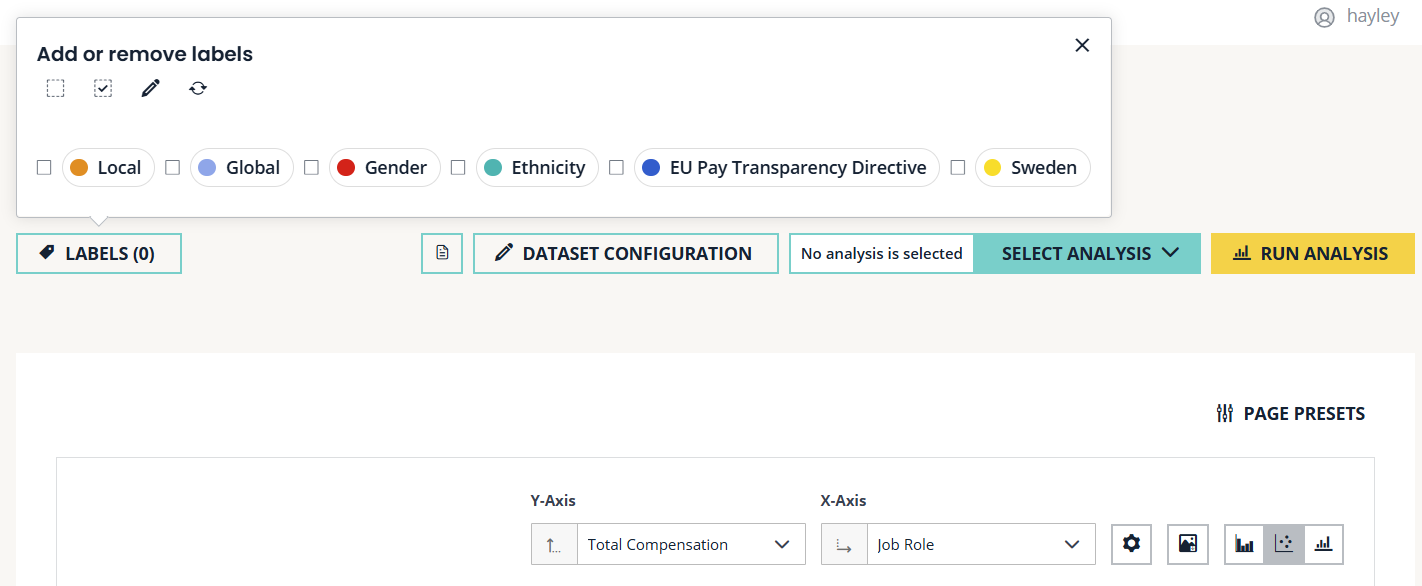This screenshot has width=1422, height=586.
Task: Open chart settings gear icon
Action: point(1131,544)
